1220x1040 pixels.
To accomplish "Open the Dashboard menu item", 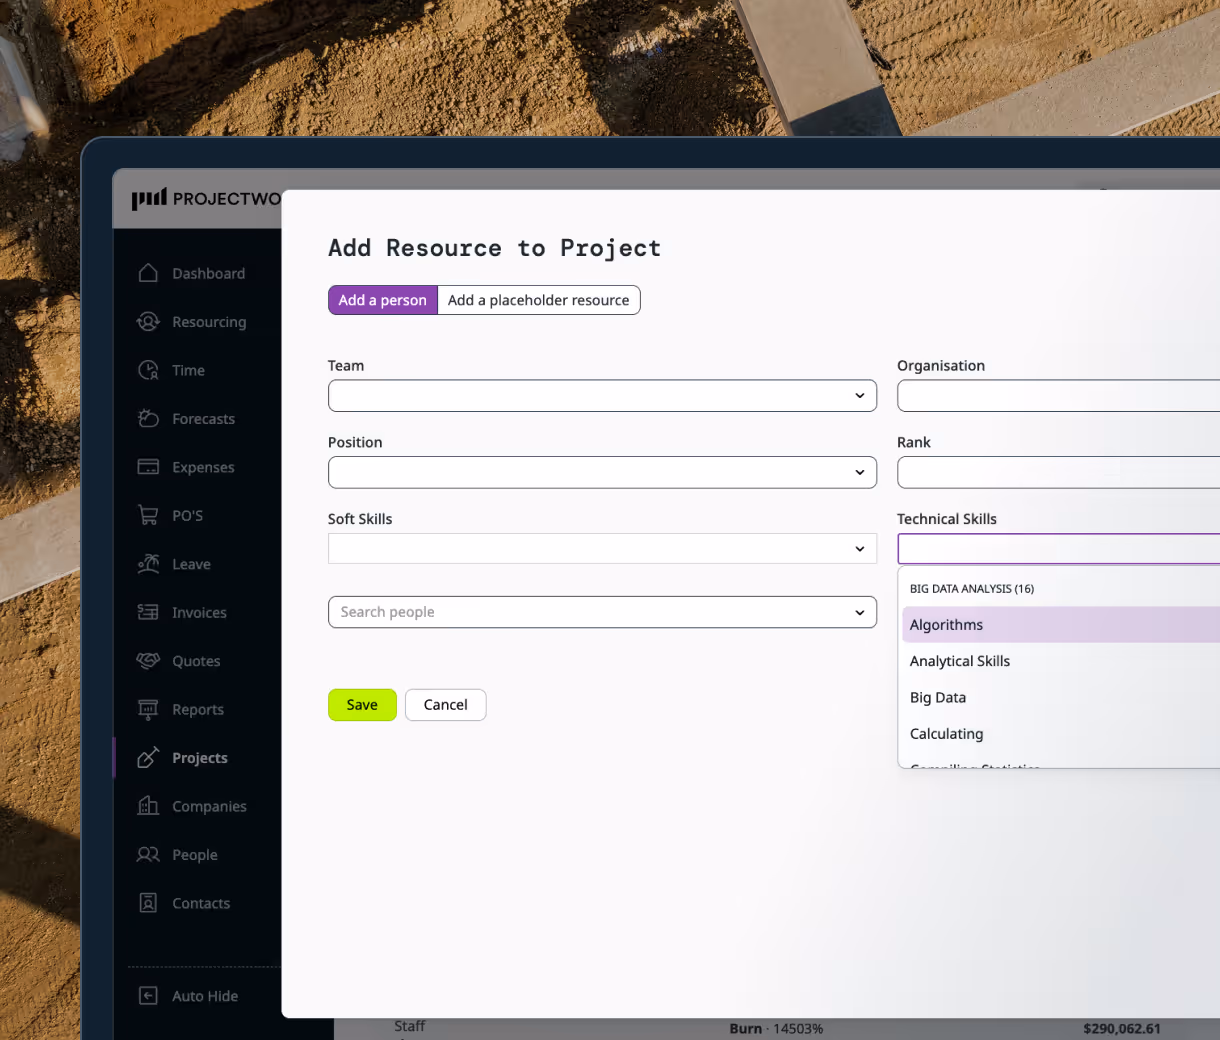I will tap(208, 273).
